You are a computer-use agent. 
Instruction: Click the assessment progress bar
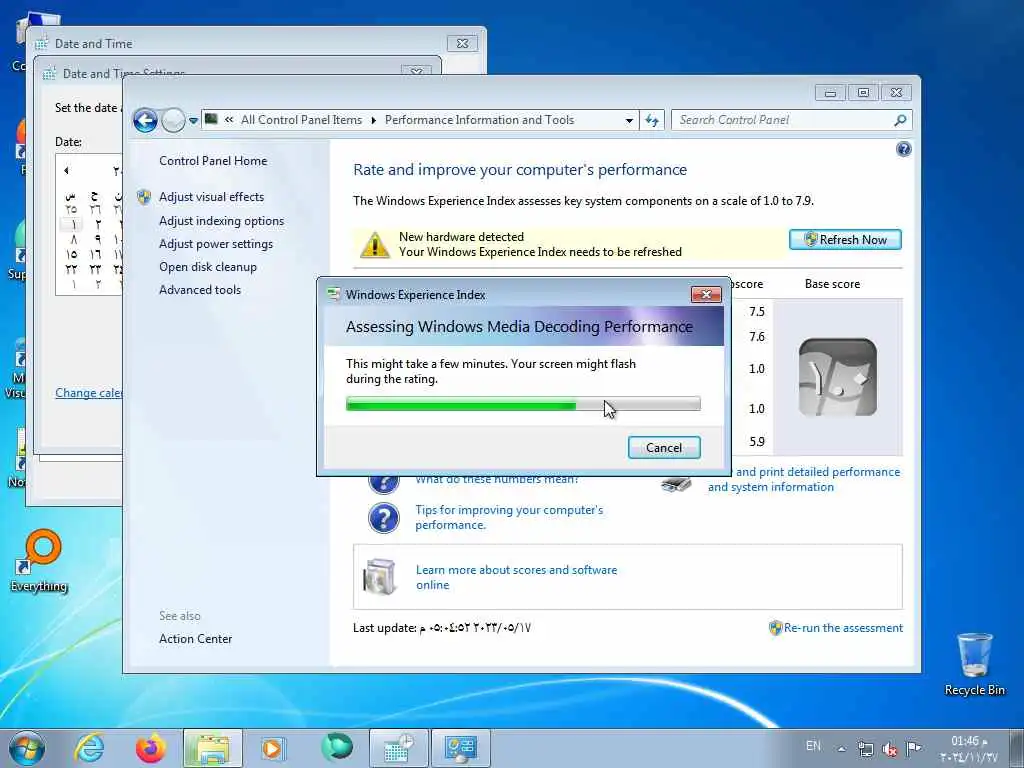click(x=523, y=404)
